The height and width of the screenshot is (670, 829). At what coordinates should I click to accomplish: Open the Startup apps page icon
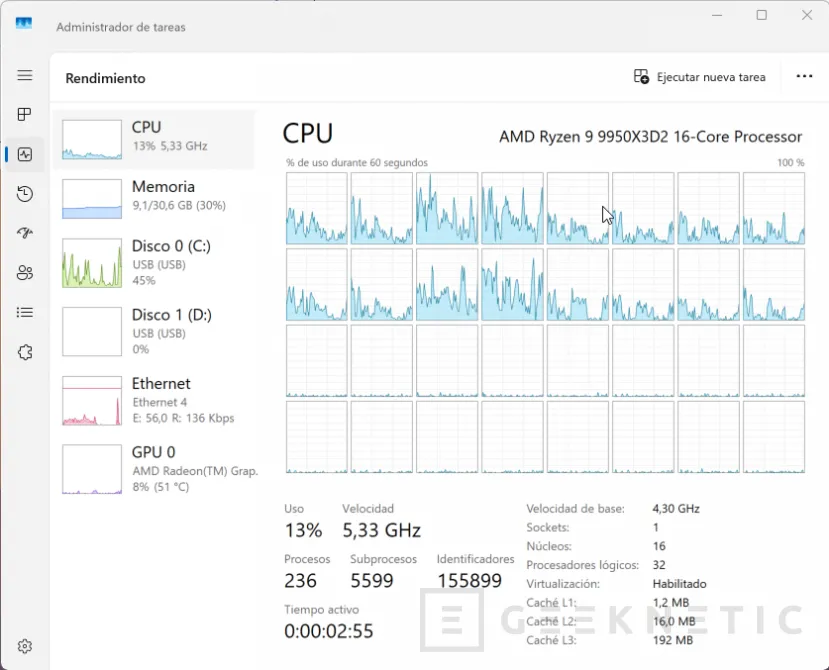(25, 233)
